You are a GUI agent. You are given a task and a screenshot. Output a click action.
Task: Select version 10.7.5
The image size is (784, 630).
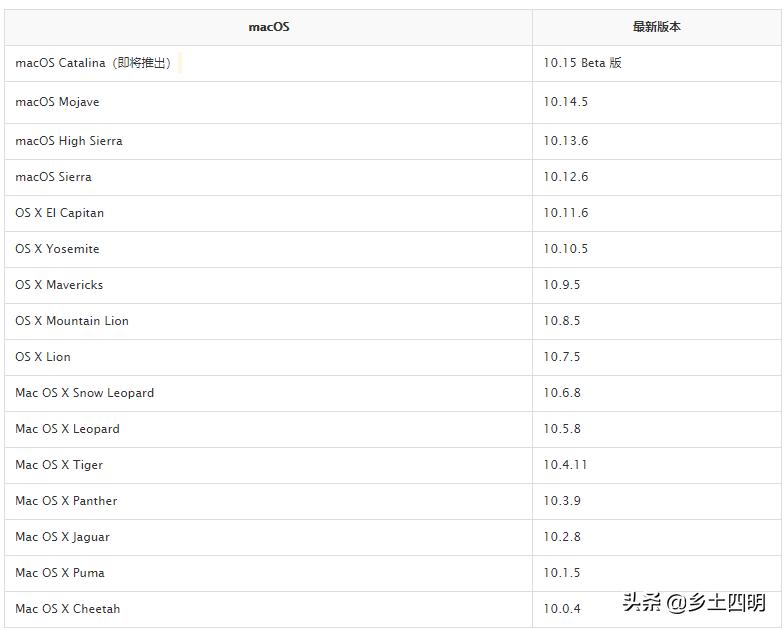[562, 357]
